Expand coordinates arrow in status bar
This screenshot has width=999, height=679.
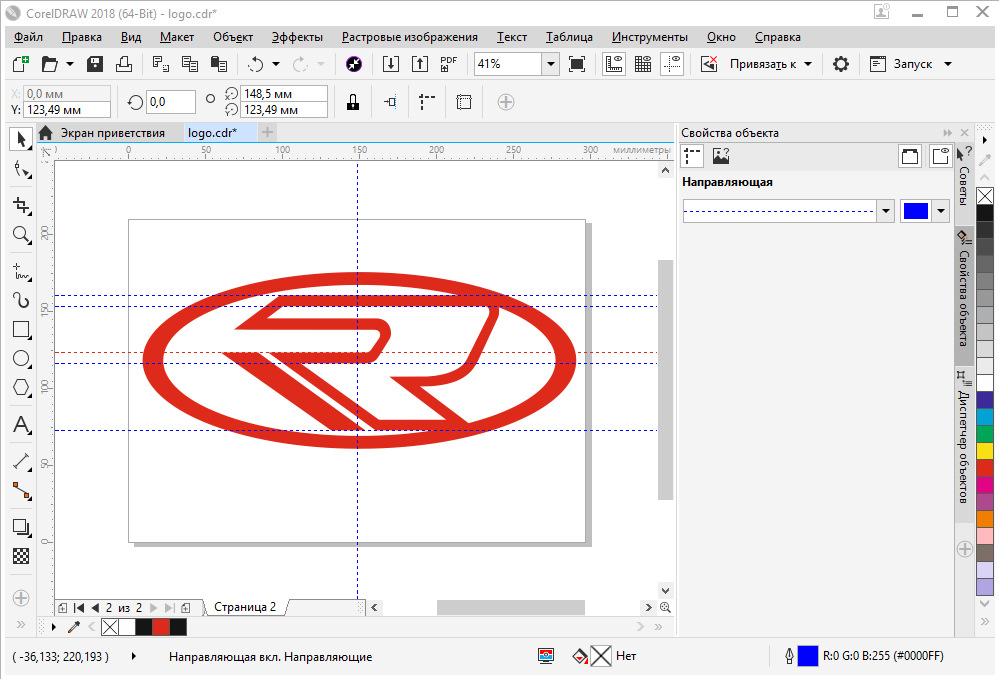pyautogui.click(x=133, y=655)
